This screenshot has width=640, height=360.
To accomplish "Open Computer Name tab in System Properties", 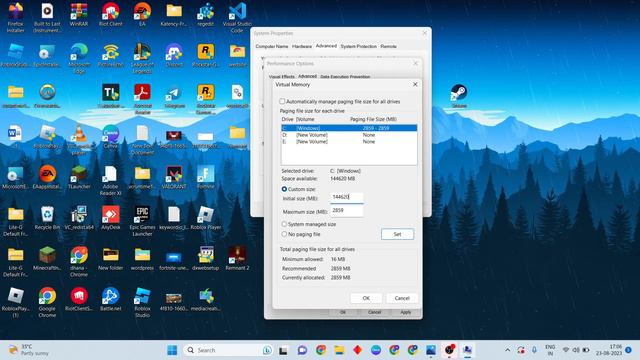I will [272, 47].
